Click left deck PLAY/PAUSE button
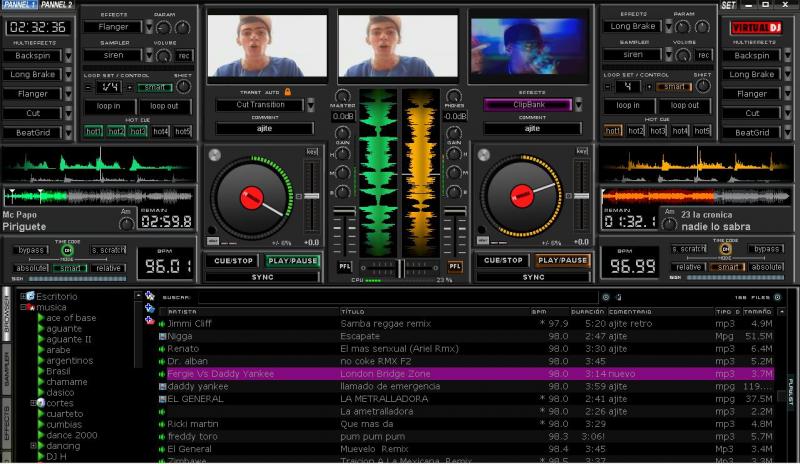 pos(293,261)
